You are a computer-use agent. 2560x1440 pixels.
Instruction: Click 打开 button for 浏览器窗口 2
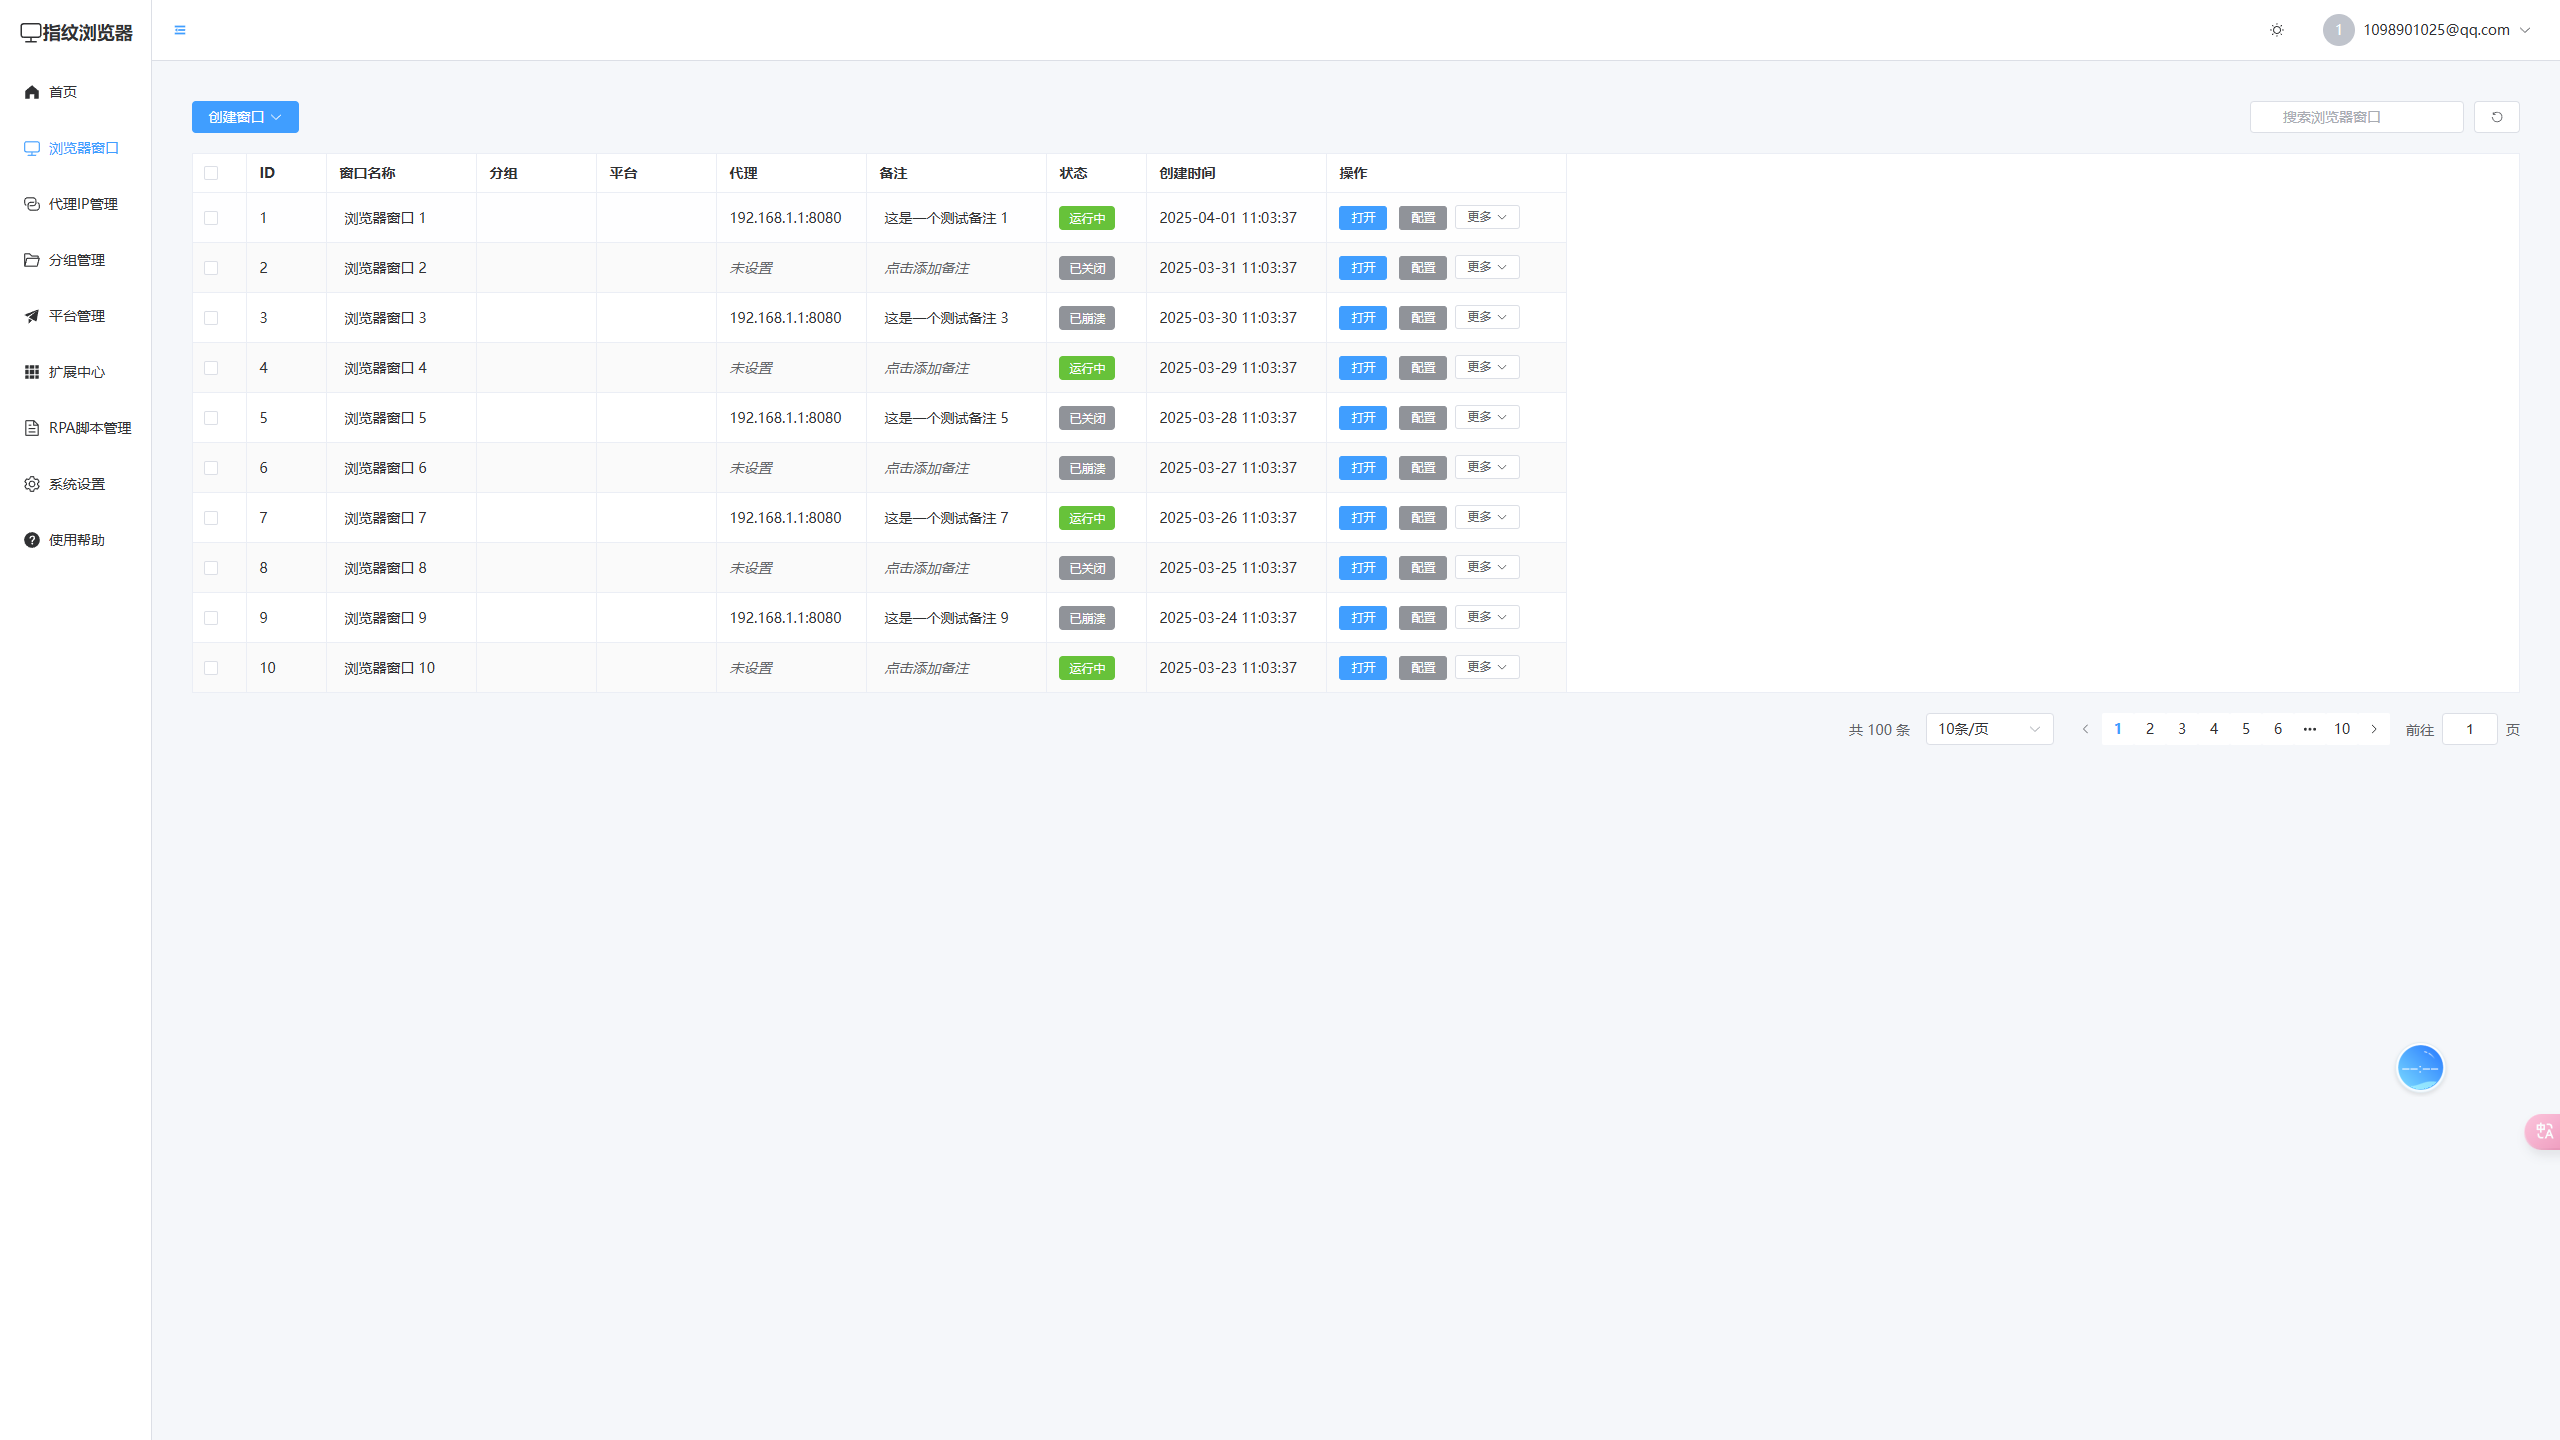(1362, 268)
